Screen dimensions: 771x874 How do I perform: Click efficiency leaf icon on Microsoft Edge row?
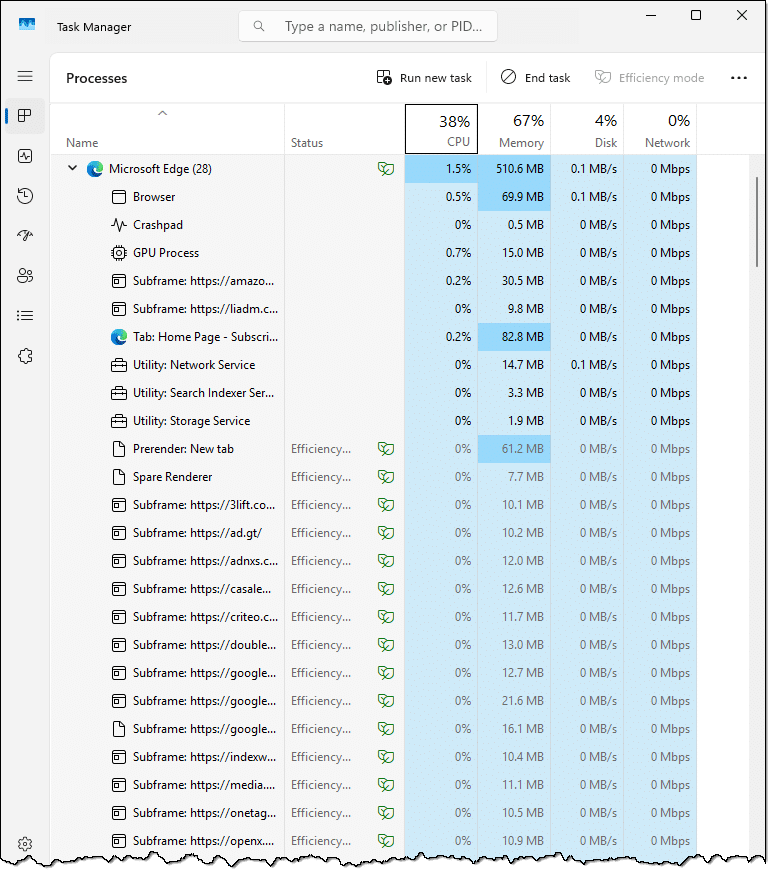coord(386,169)
